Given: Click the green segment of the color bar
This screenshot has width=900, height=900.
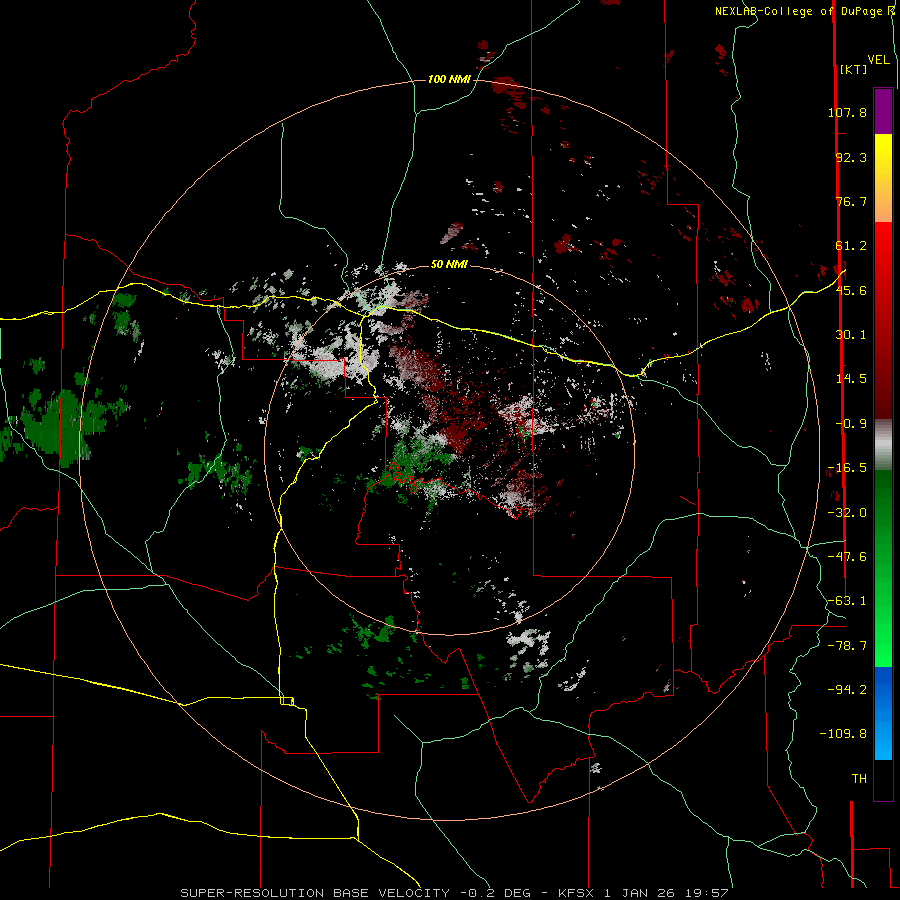Looking at the screenshot, I should tap(883, 568).
